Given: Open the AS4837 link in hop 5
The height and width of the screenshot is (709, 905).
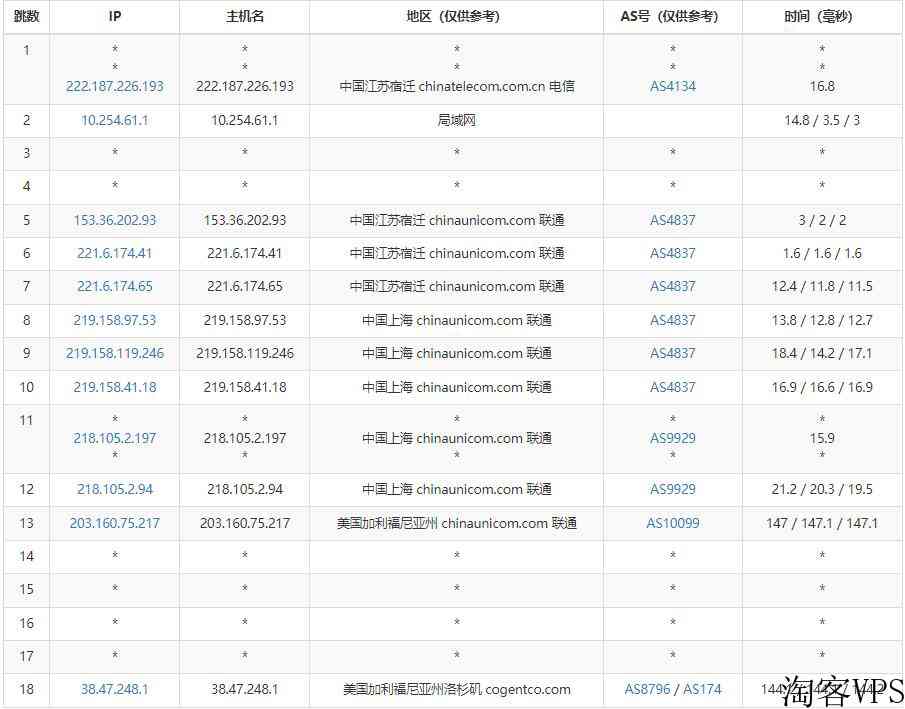Looking at the screenshot, I should coord(673,221).
